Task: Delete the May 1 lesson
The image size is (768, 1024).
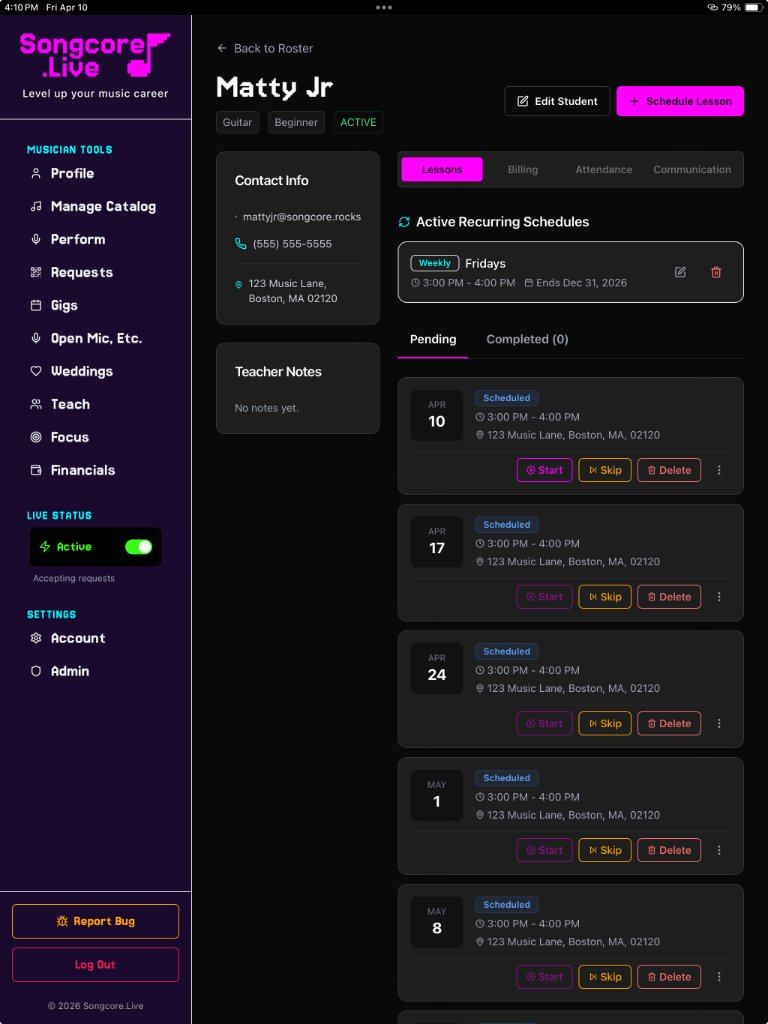Action: point(669,850)
